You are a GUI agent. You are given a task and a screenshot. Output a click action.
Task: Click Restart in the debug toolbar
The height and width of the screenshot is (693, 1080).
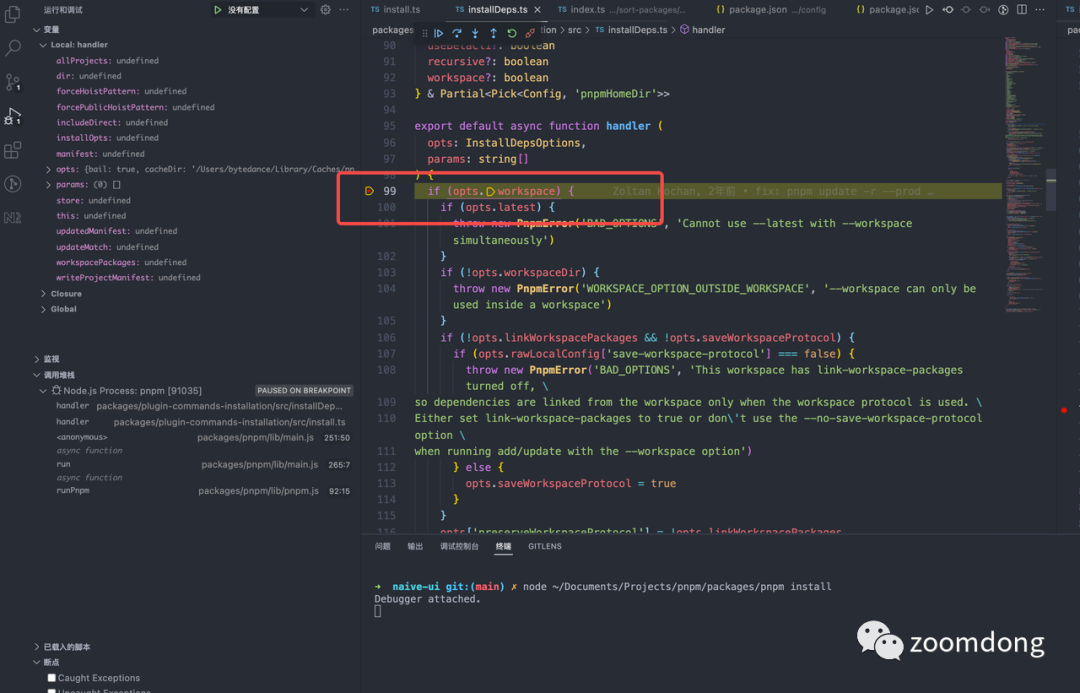(x=512, y=32)
